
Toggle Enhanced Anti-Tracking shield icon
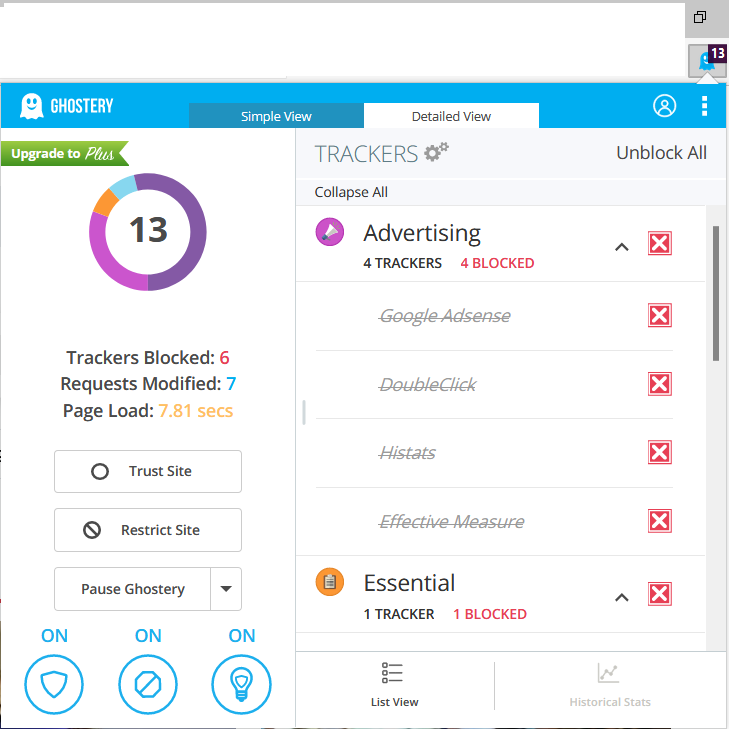[x=54, y=684]
